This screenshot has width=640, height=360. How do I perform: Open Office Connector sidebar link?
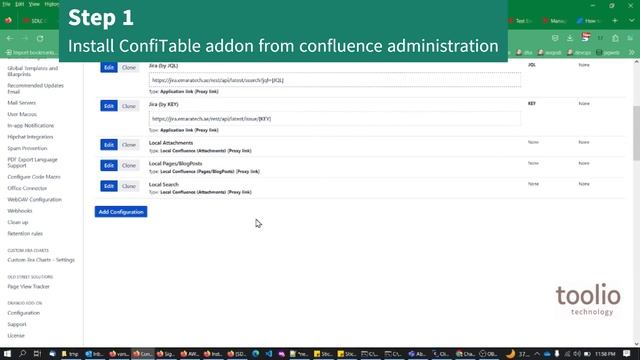coord(27,188)
